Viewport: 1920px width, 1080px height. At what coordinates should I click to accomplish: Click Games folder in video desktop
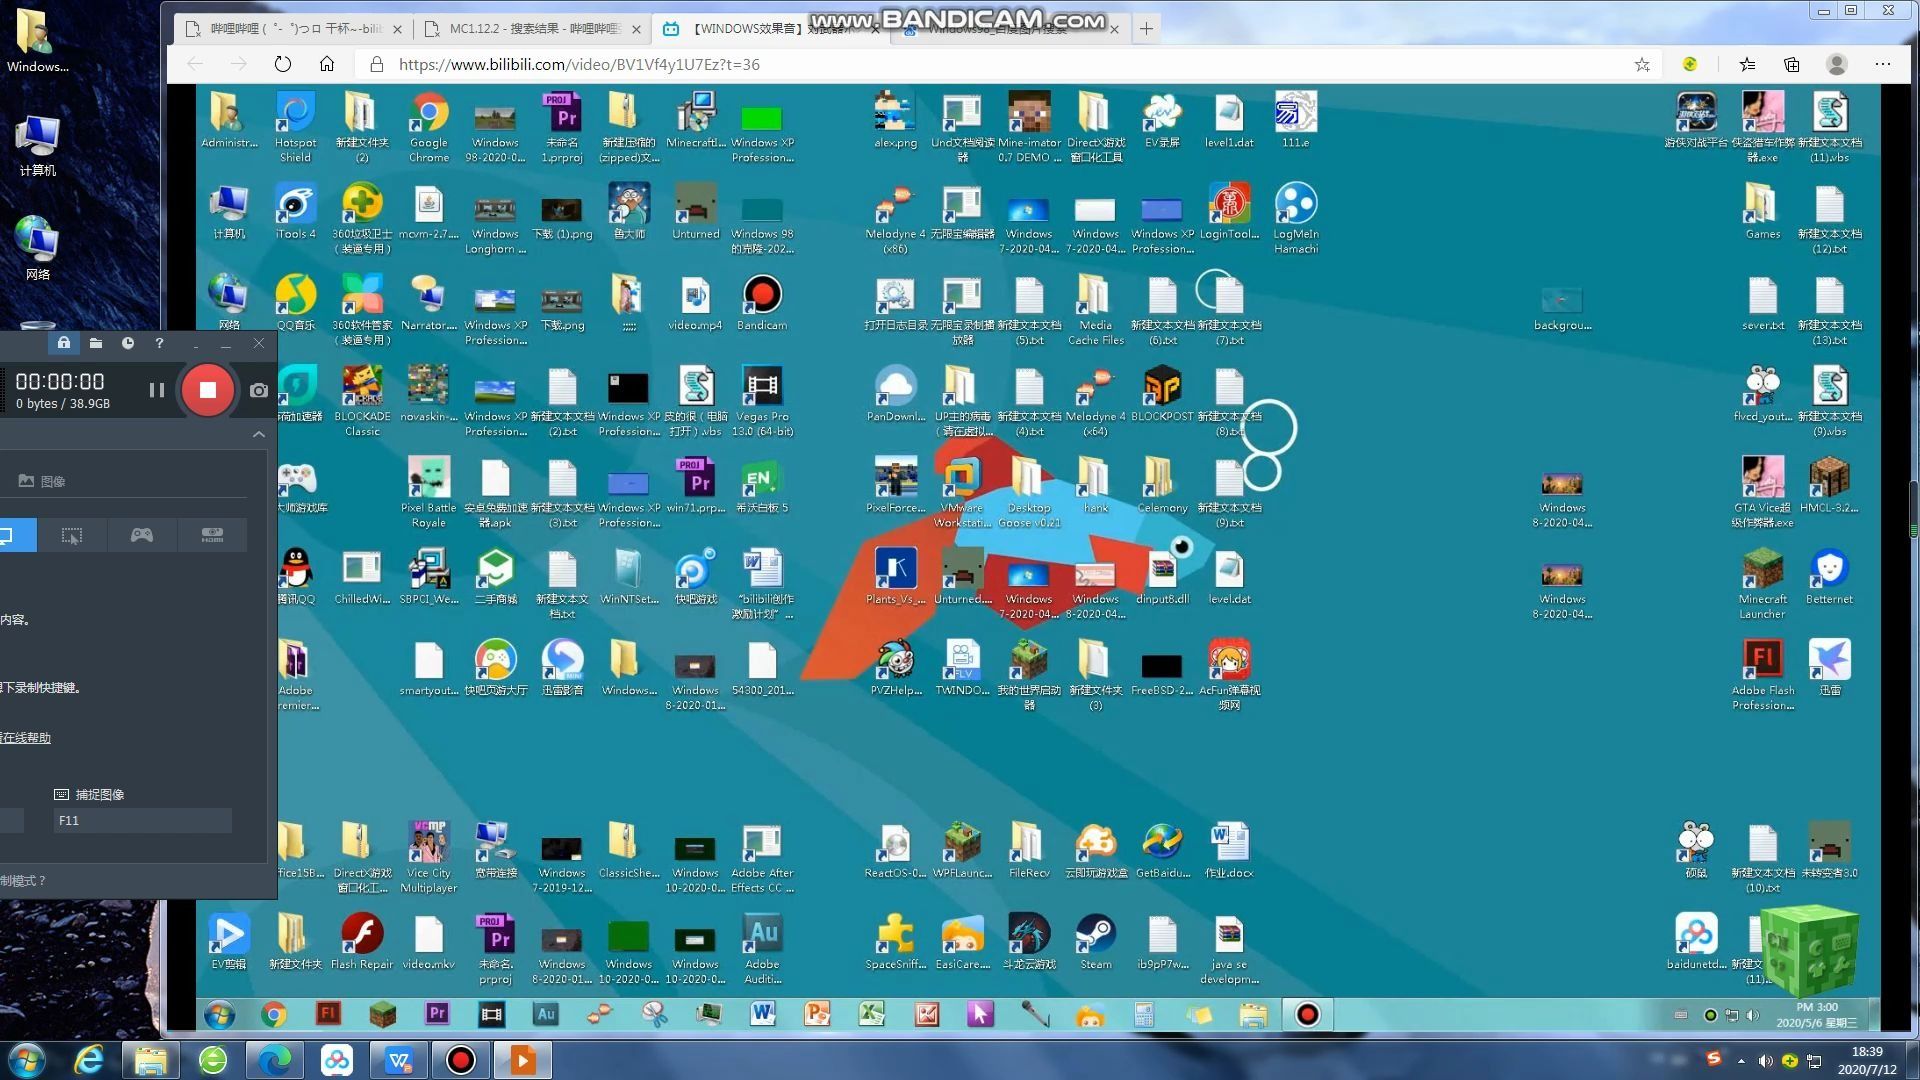point(1762,211)
